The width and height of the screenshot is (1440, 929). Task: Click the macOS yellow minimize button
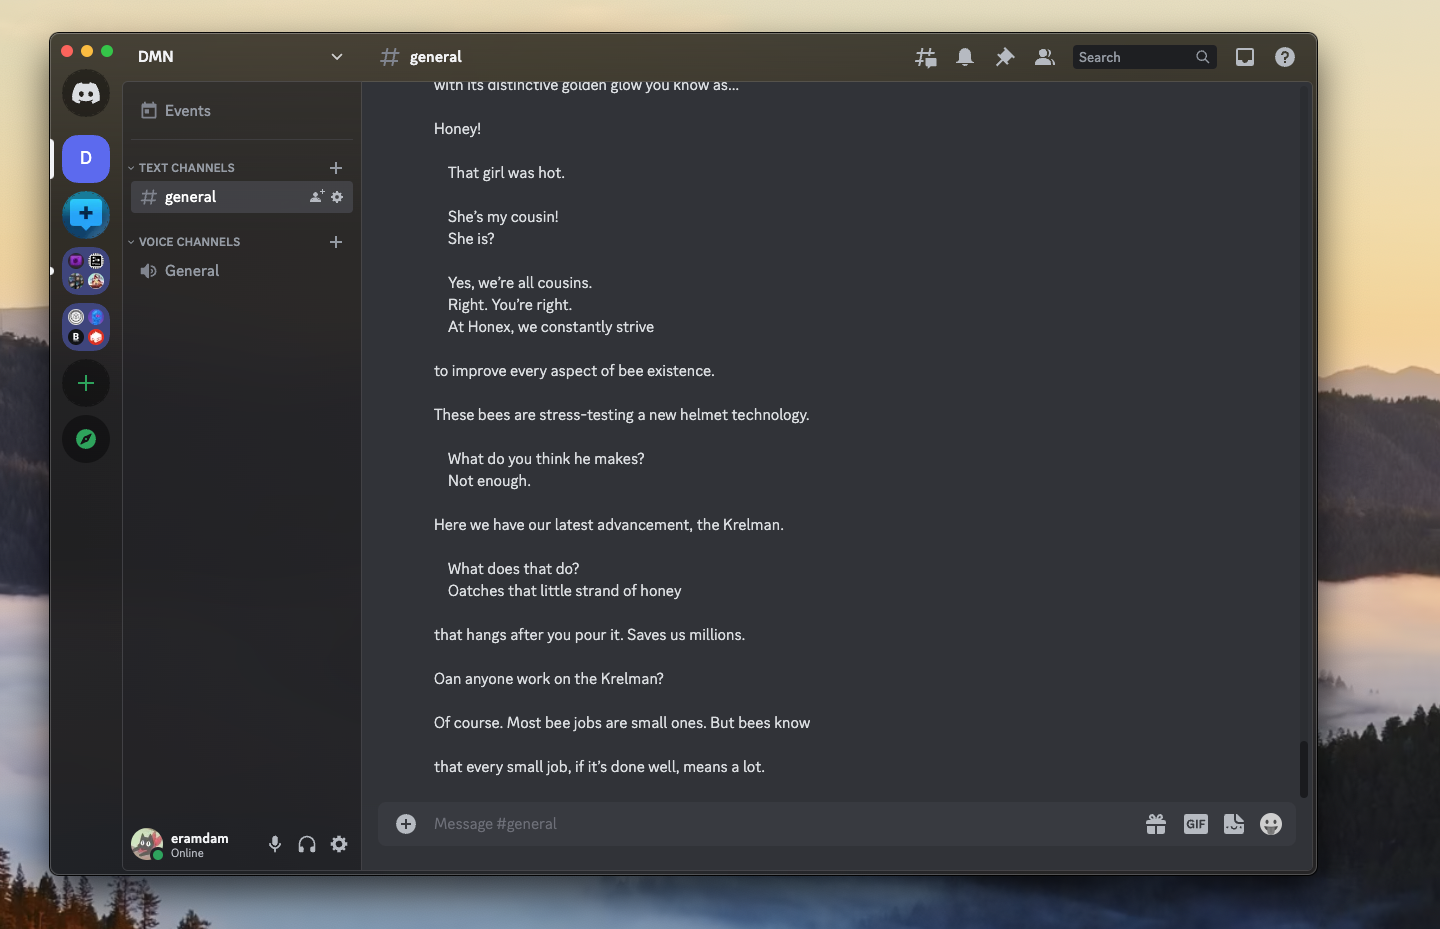point(87,51)
